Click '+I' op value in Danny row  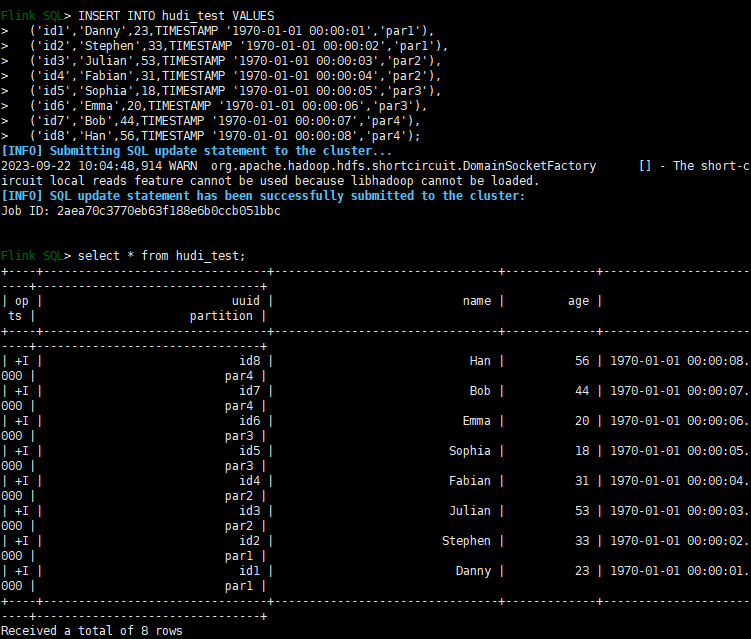22,571
